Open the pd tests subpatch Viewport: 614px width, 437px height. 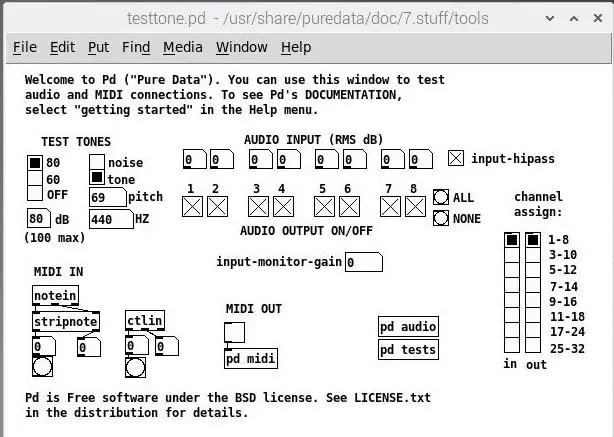click(x=408, y=349)
